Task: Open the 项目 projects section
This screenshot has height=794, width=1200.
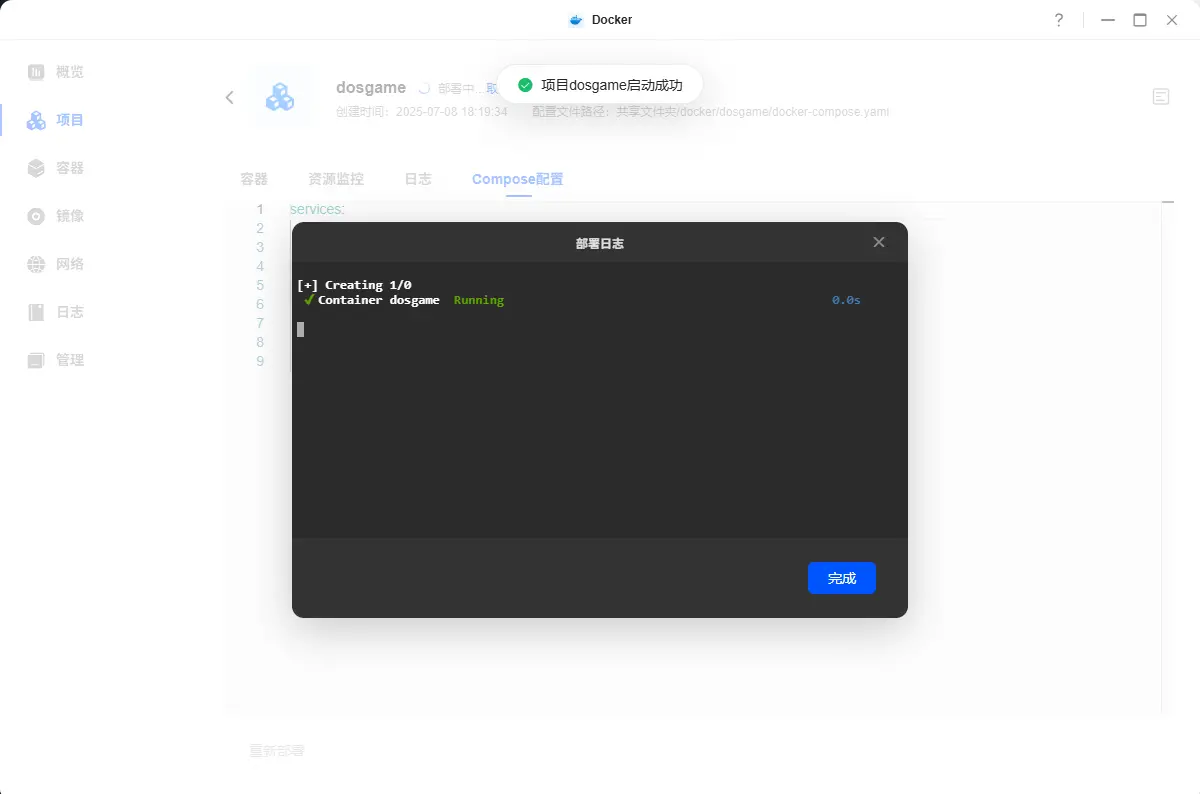Action: point(37,120)
